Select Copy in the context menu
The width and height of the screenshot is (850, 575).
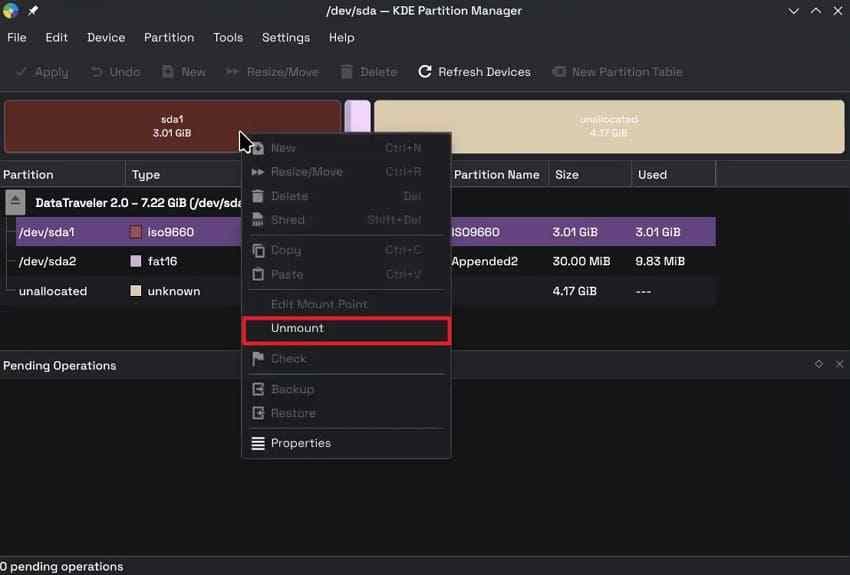(x=346, y=250)
